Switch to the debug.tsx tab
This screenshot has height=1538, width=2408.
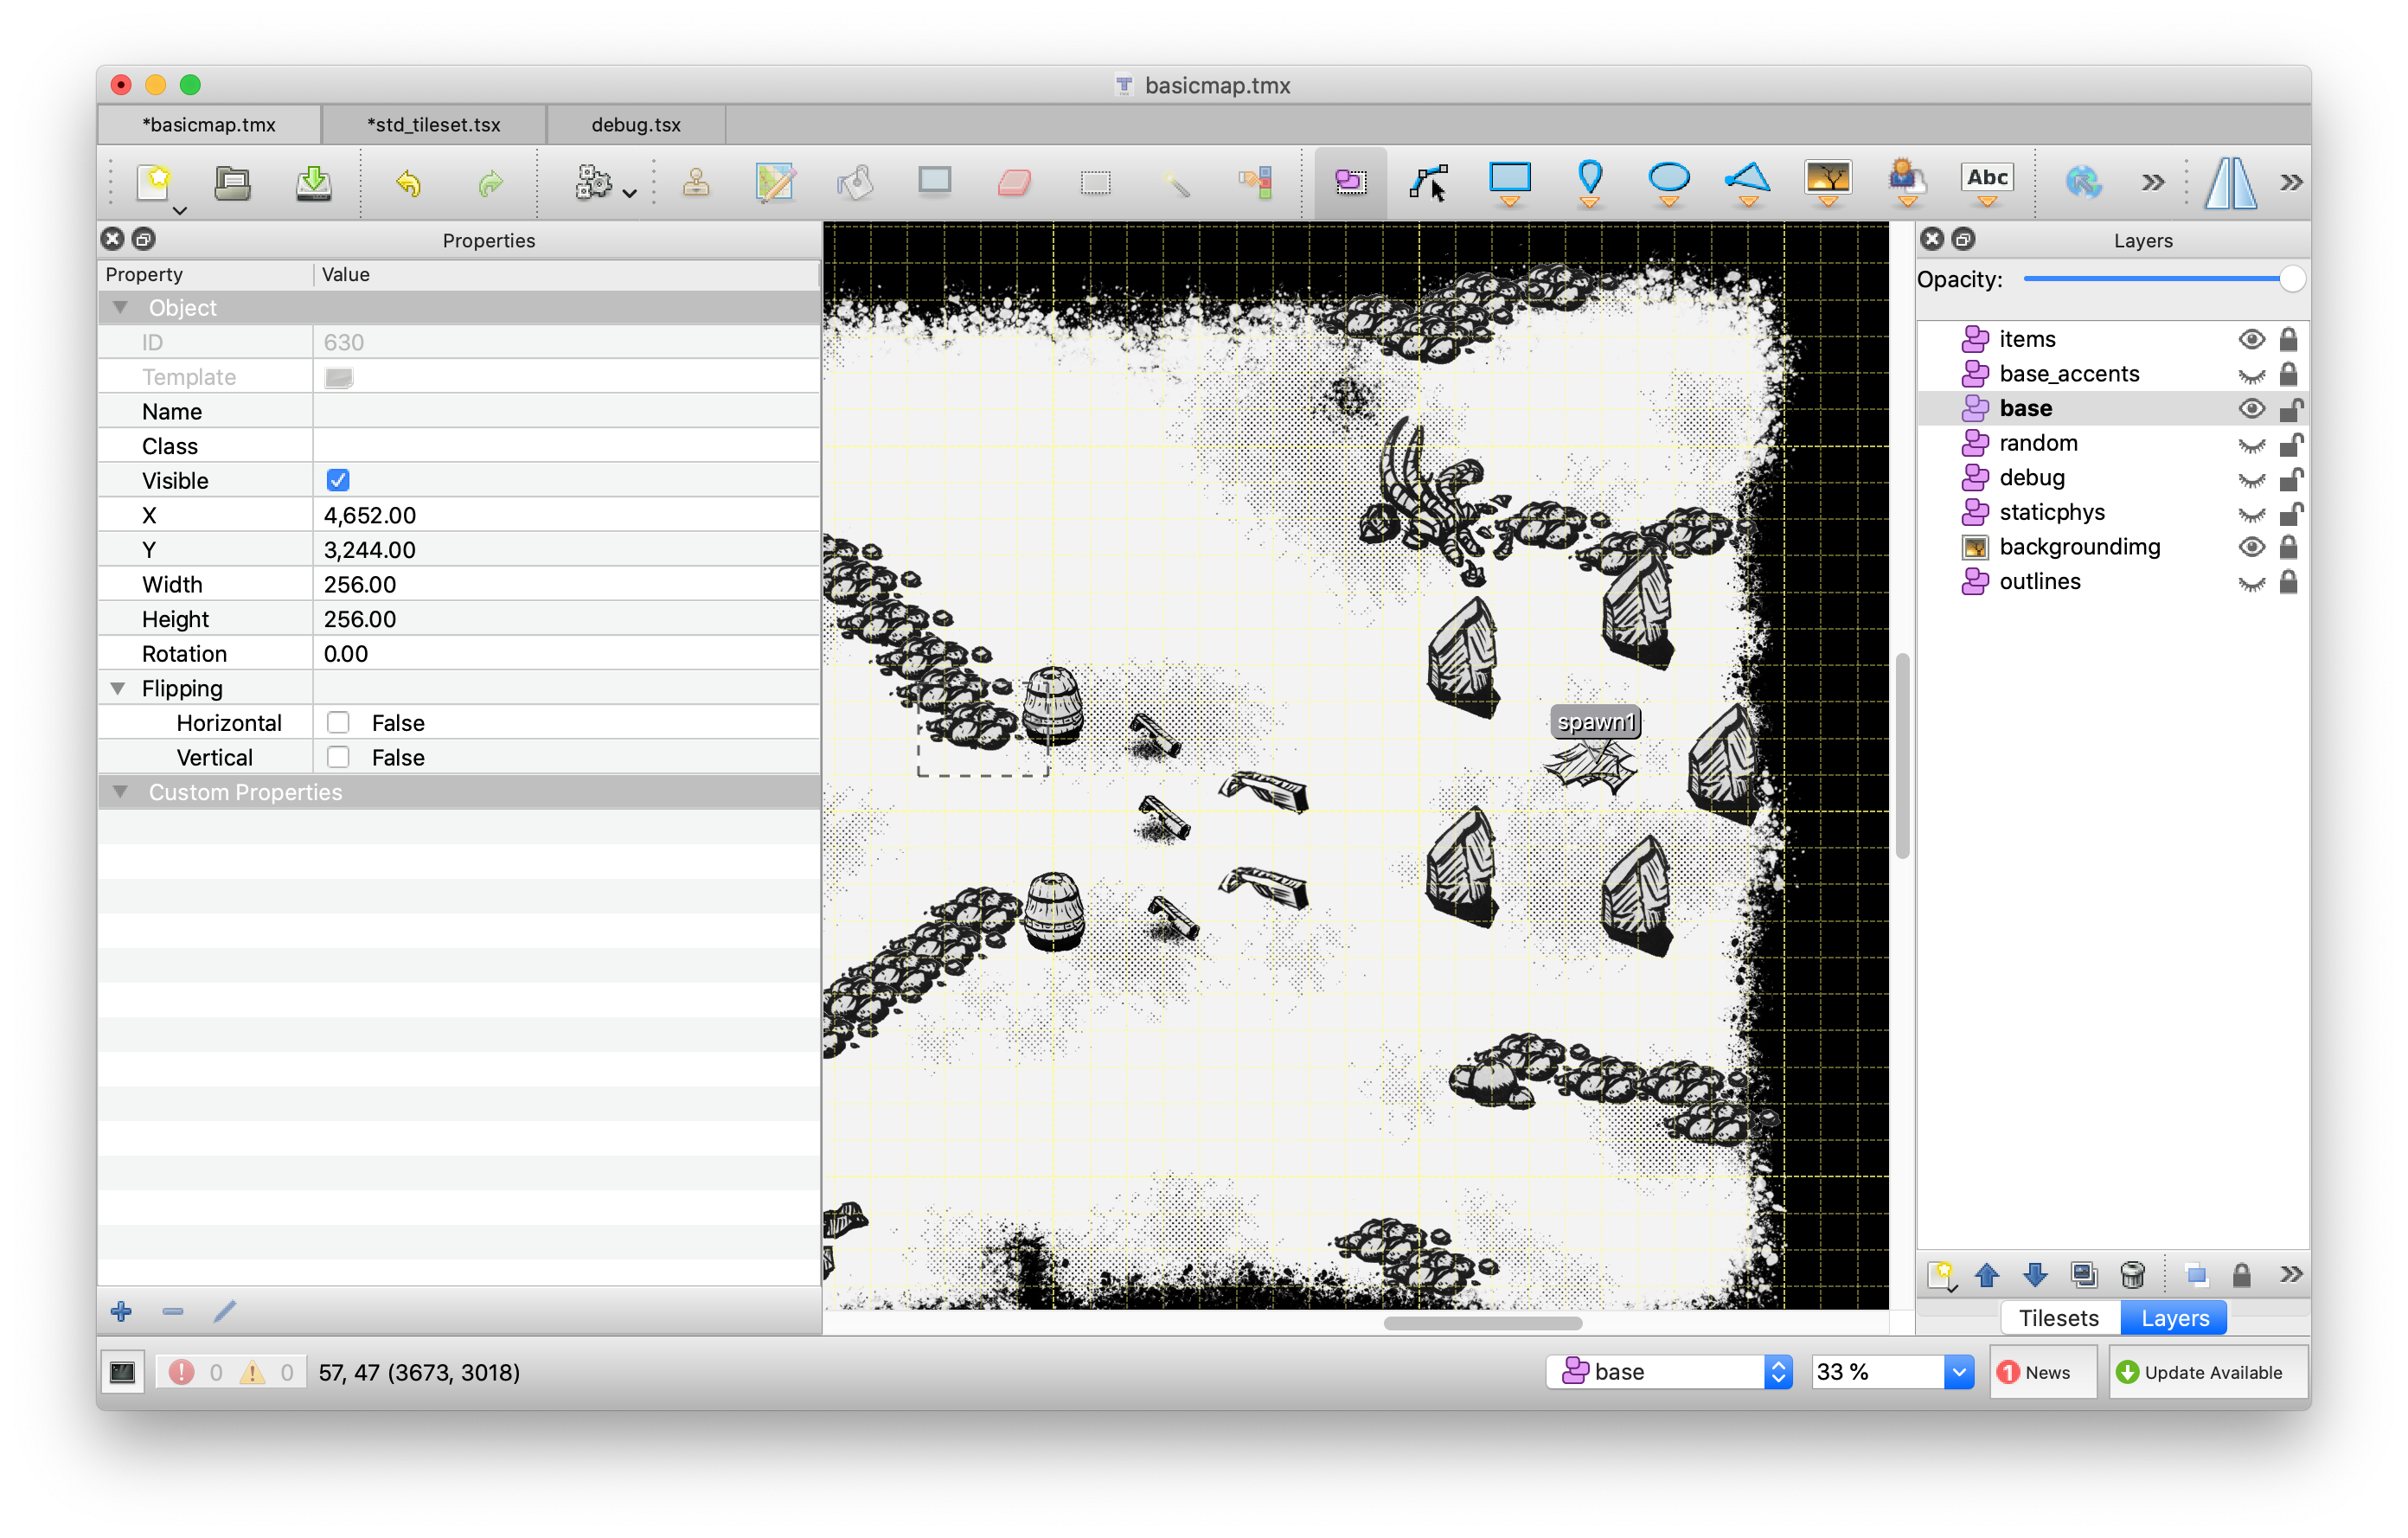pyautogui.click(x=636, y=125)
